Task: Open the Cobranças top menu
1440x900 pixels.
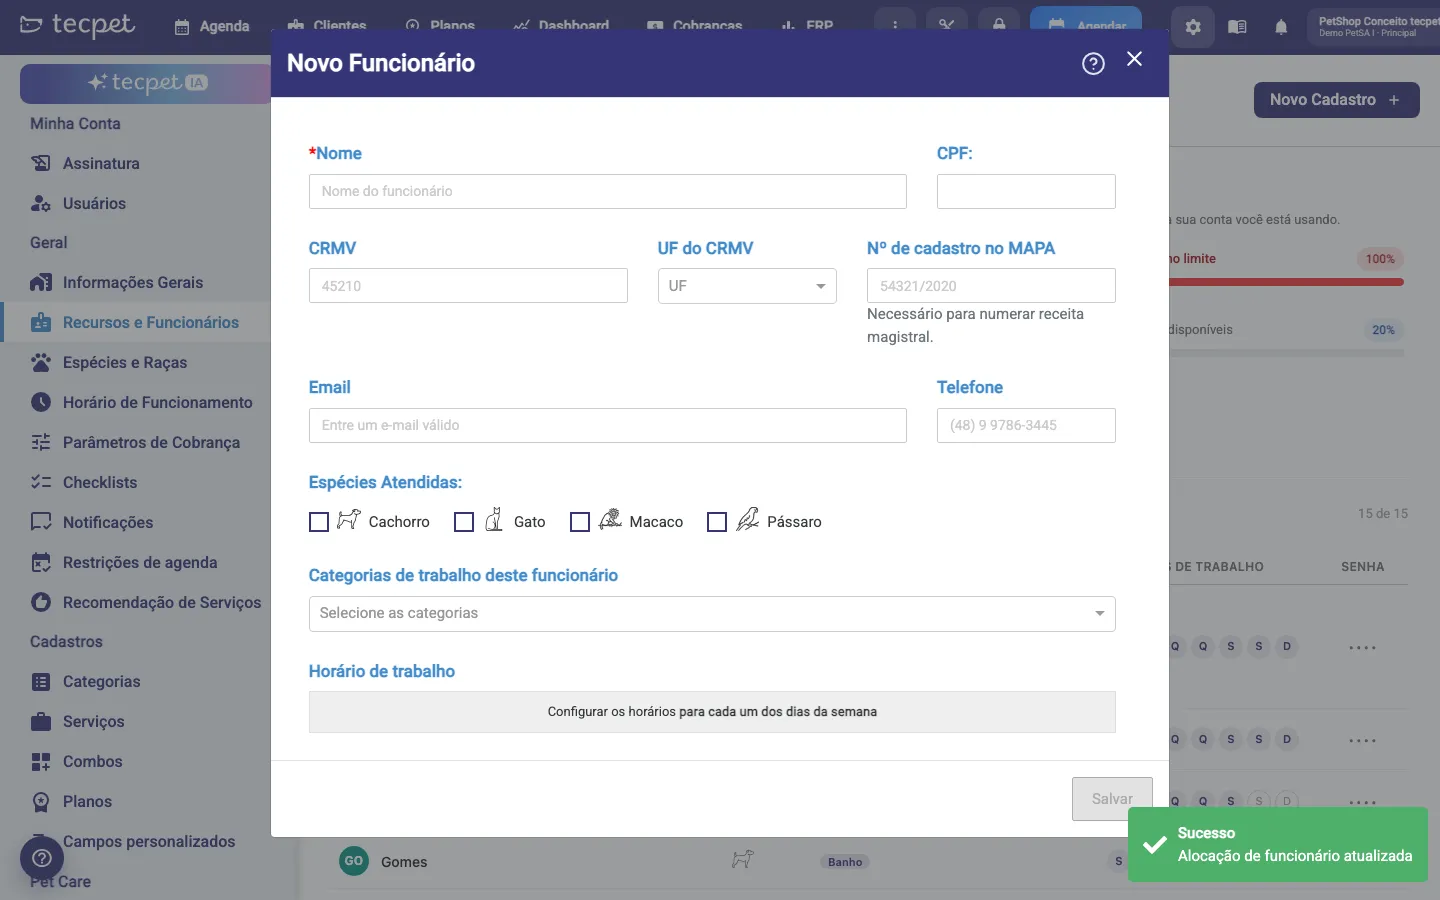Action: [695, 26]
